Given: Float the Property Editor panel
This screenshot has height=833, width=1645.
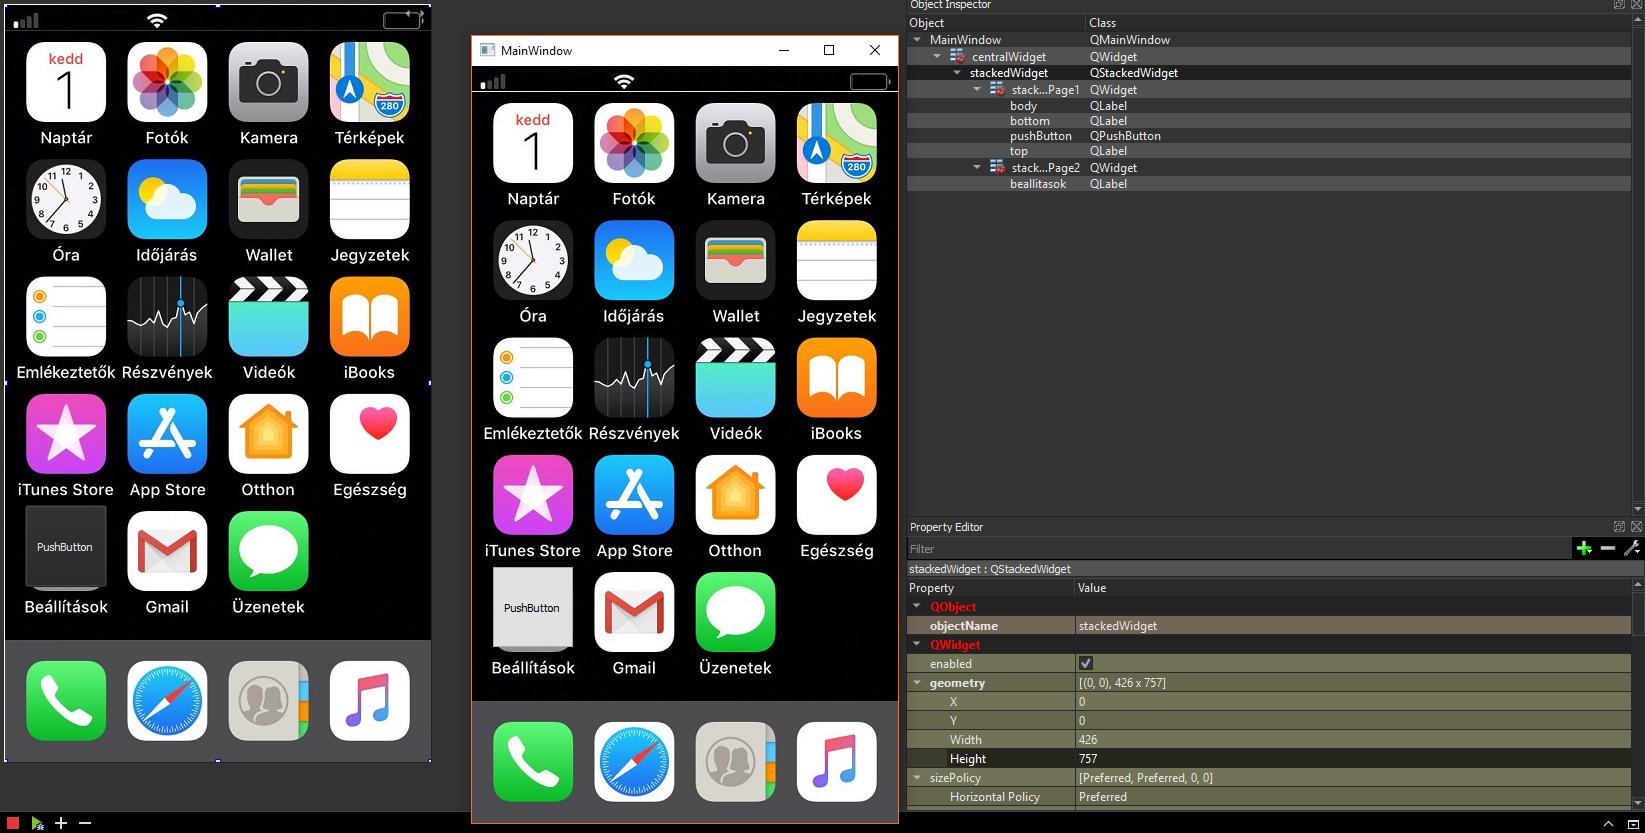Looking at the screenshot, I should [1619, 526].
